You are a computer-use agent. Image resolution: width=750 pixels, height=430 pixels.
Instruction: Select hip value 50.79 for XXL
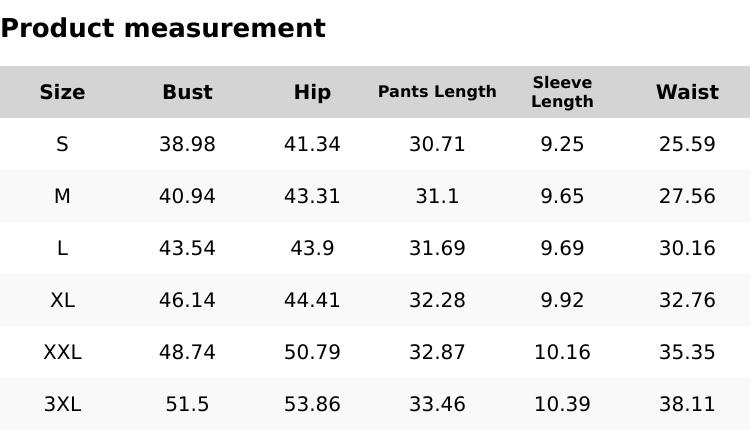312,352
